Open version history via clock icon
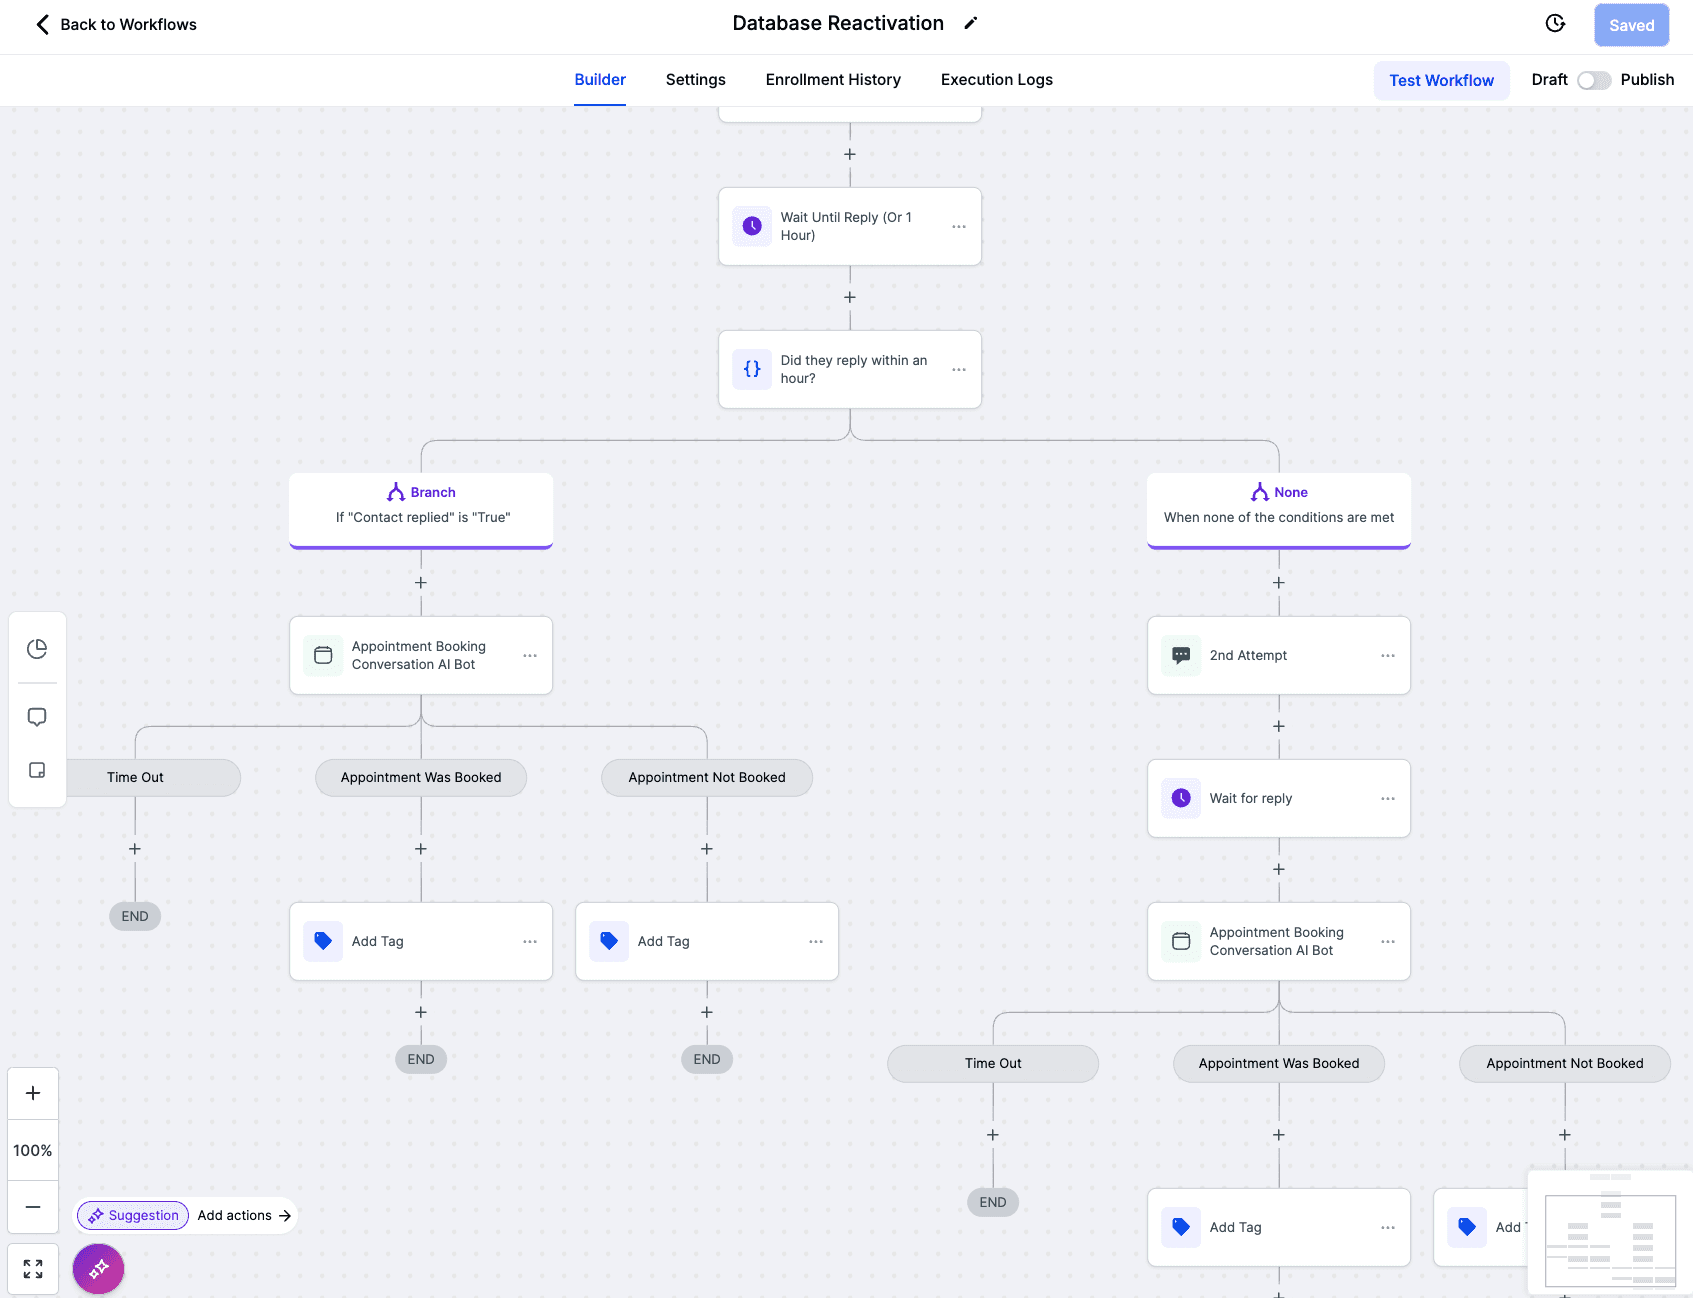Screen dimensions: 1693x1298 point(1555,22)
